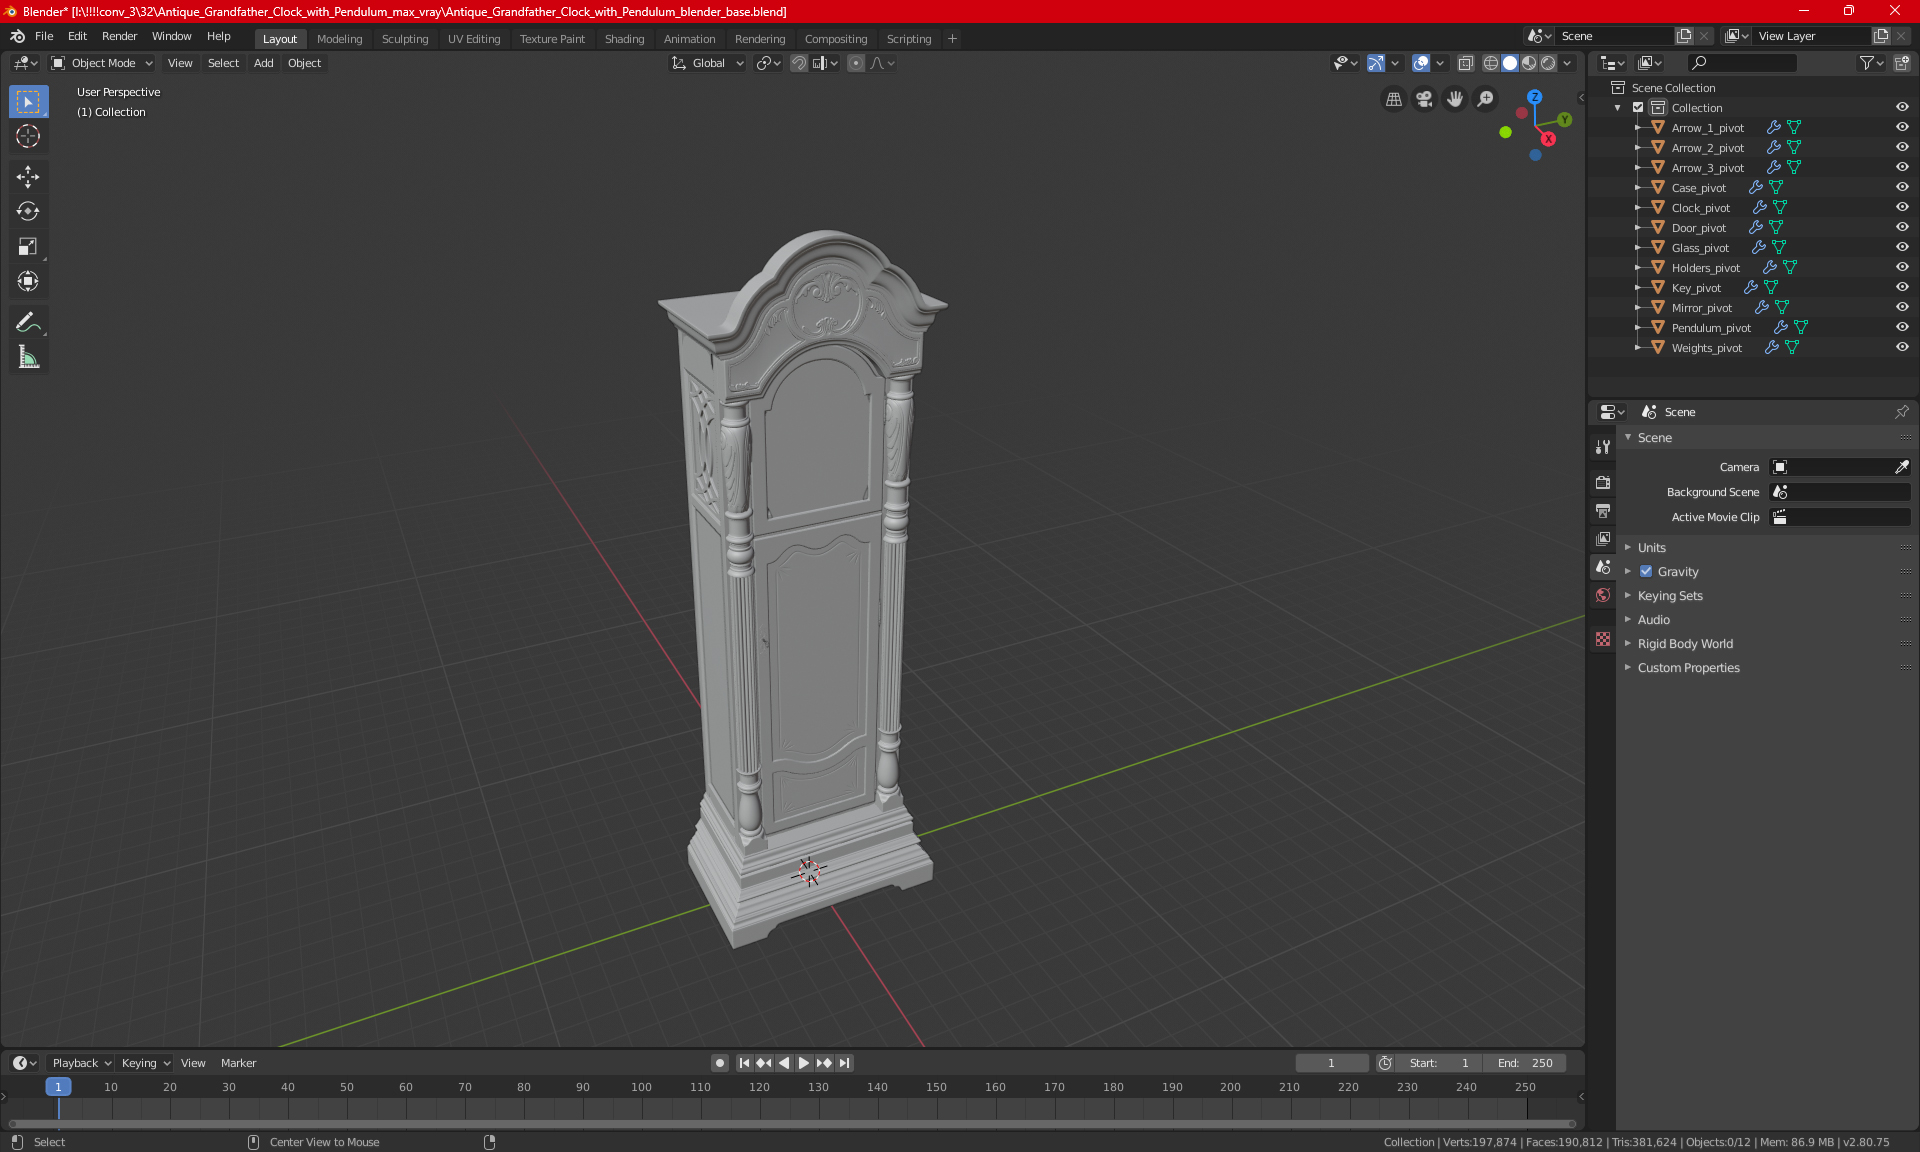Activate the Select Box tool
Viewport: 1920px width, 1152px height.
pyautogui.click(x=28, y=101)
